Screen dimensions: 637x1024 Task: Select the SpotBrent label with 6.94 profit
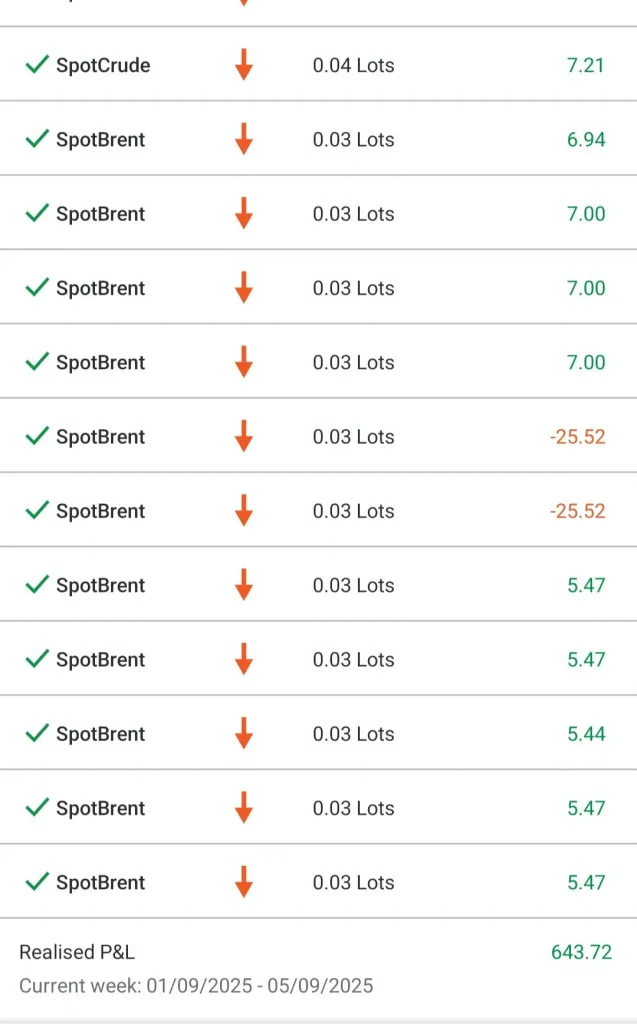[x=100, y=140]
